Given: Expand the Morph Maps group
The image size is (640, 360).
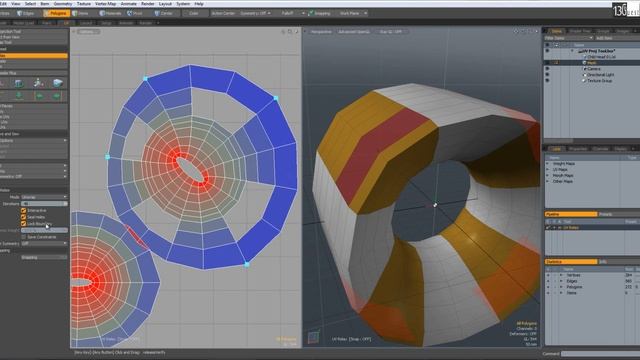Looking at the screenshot, I should pos(548,176).
